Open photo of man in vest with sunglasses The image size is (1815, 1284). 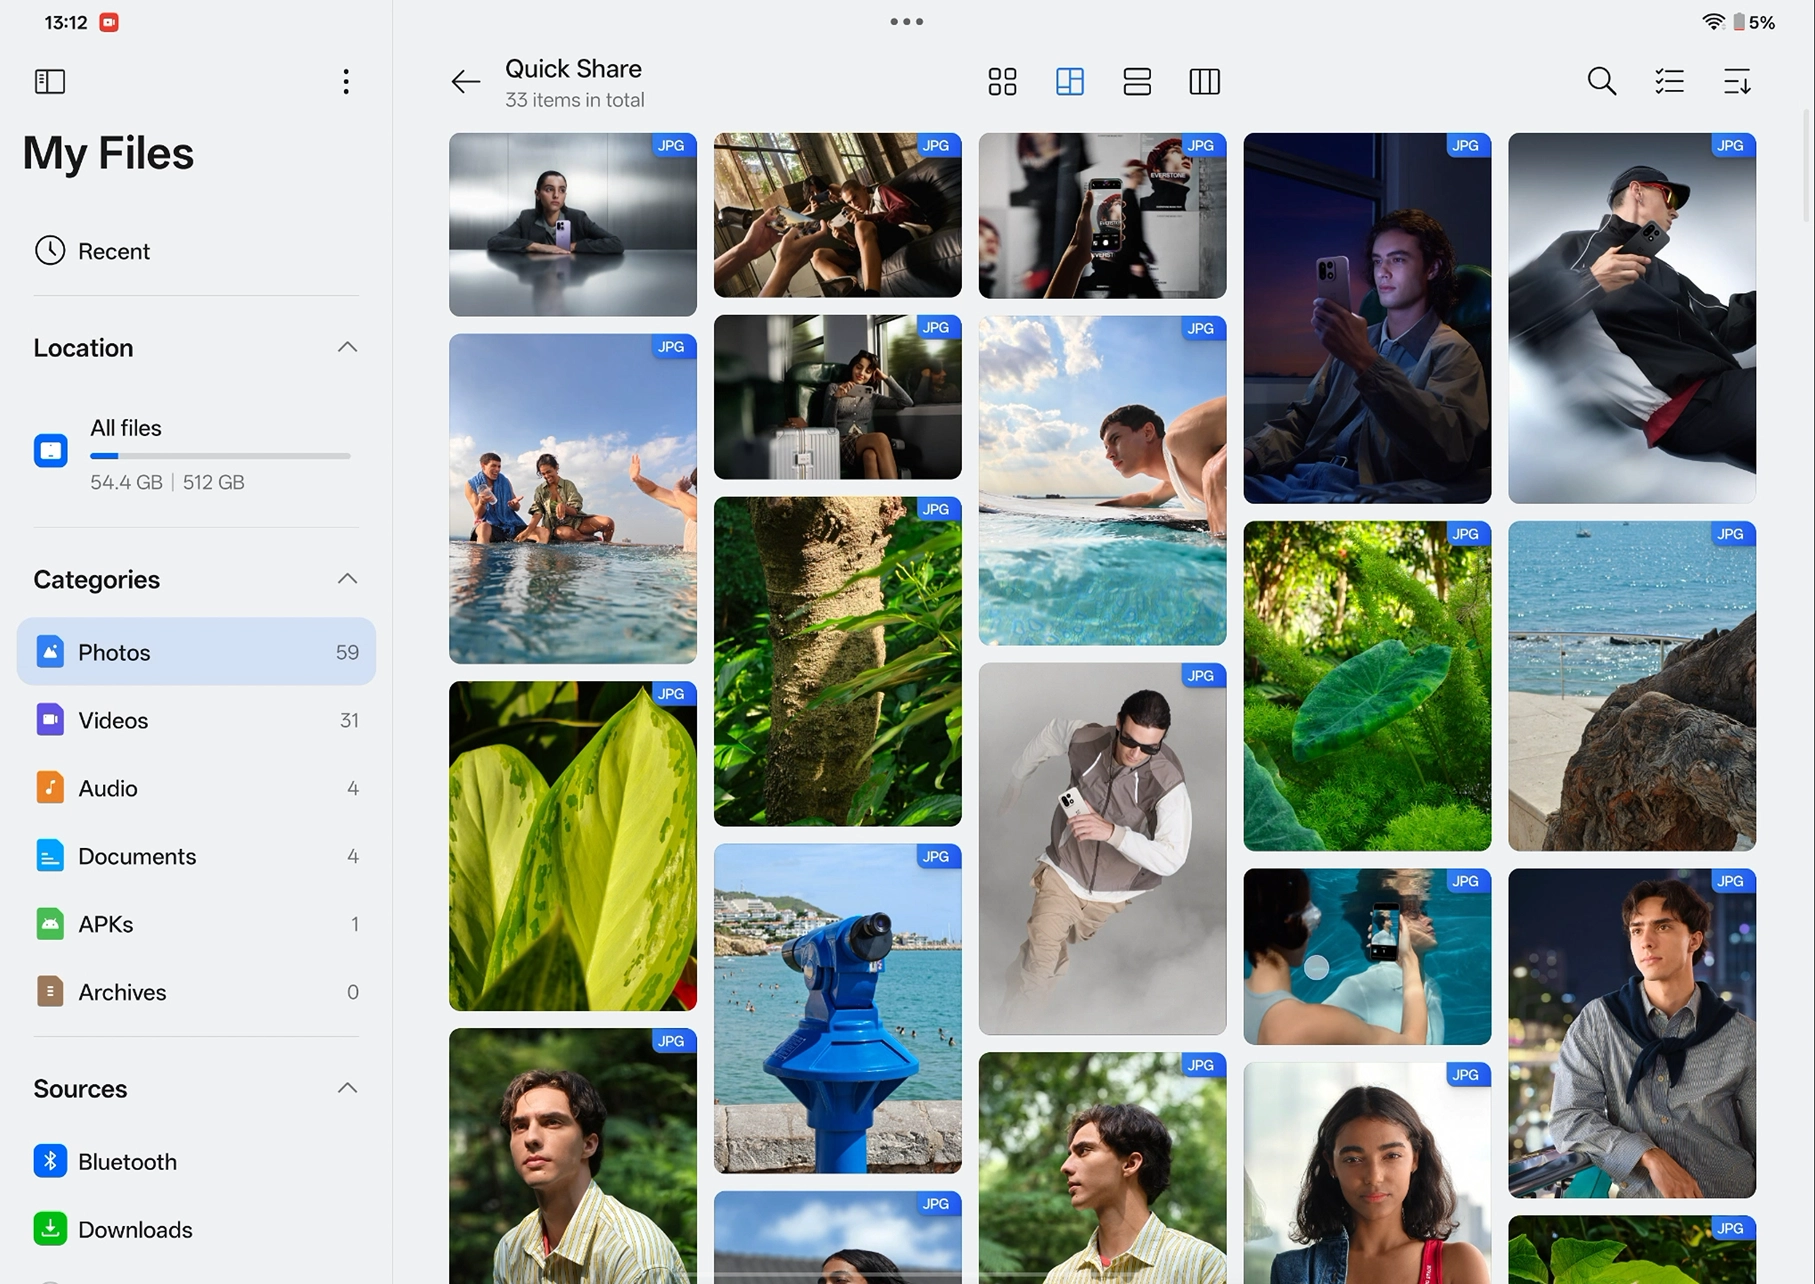coord(1102,849)
